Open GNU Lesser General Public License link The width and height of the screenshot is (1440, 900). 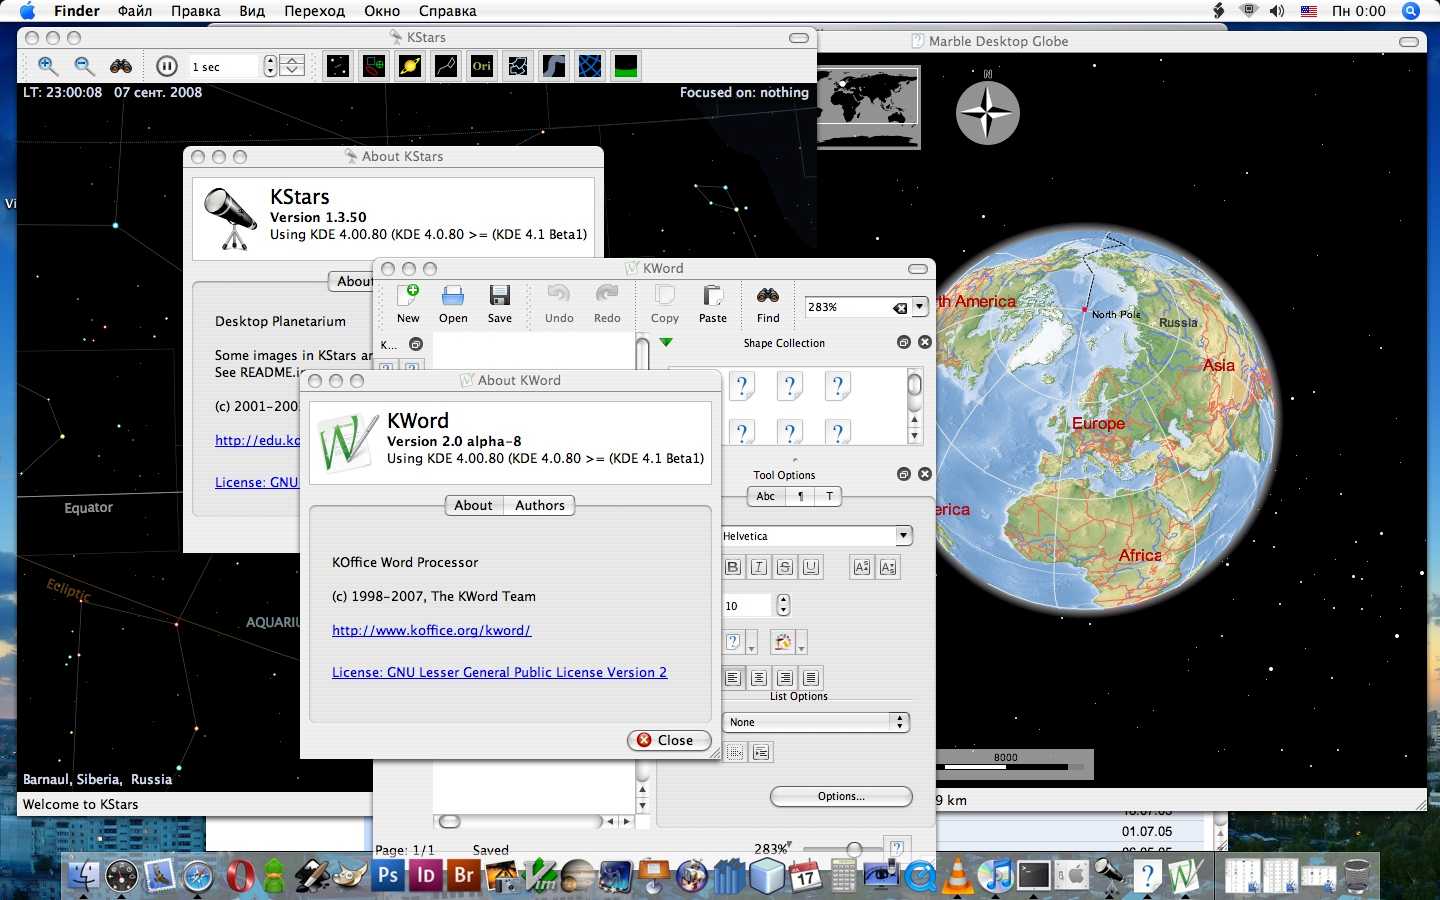[499, 672]
